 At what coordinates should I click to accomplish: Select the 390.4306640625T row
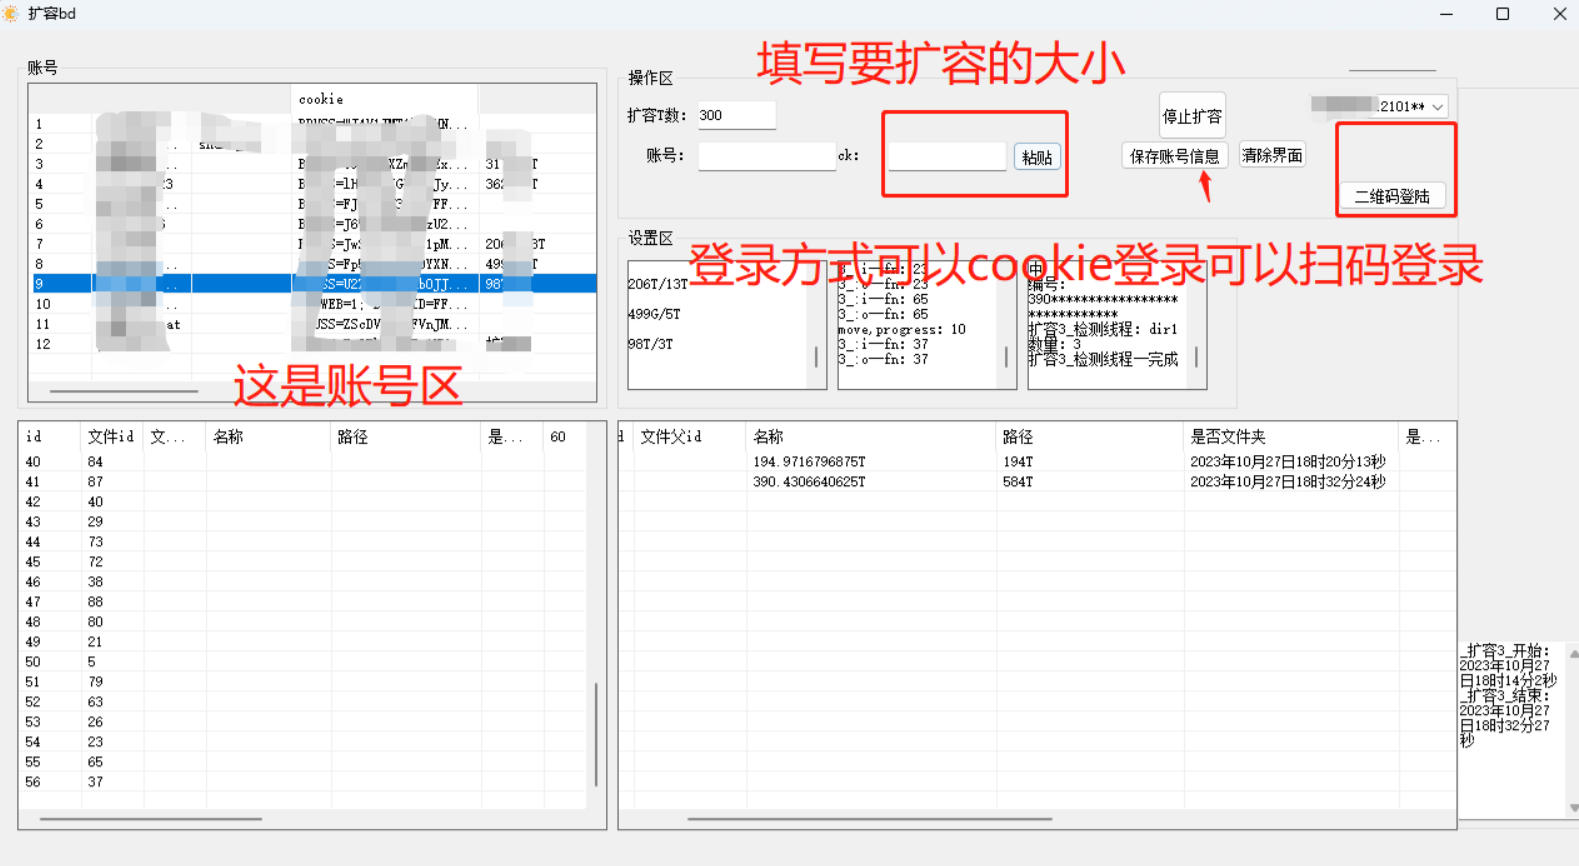coord(809,482)
